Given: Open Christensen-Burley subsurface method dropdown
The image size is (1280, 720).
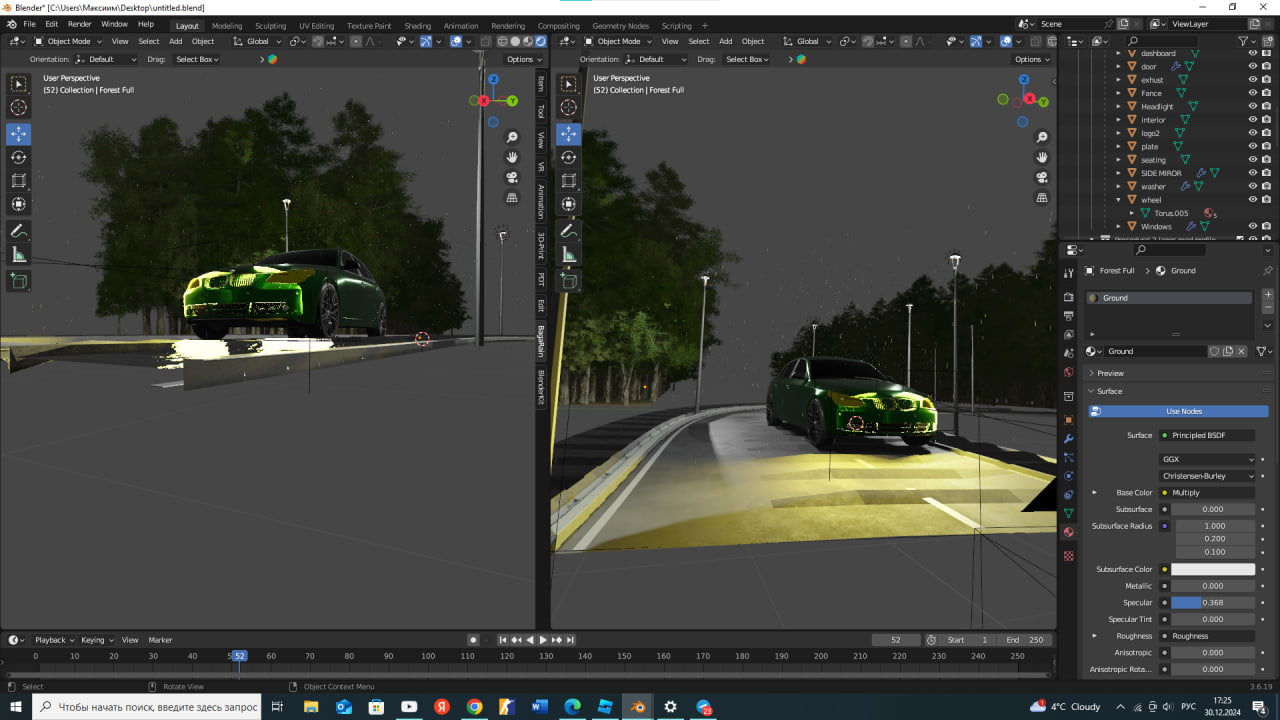Looking at the screenshot, I should coord(1207,476).
